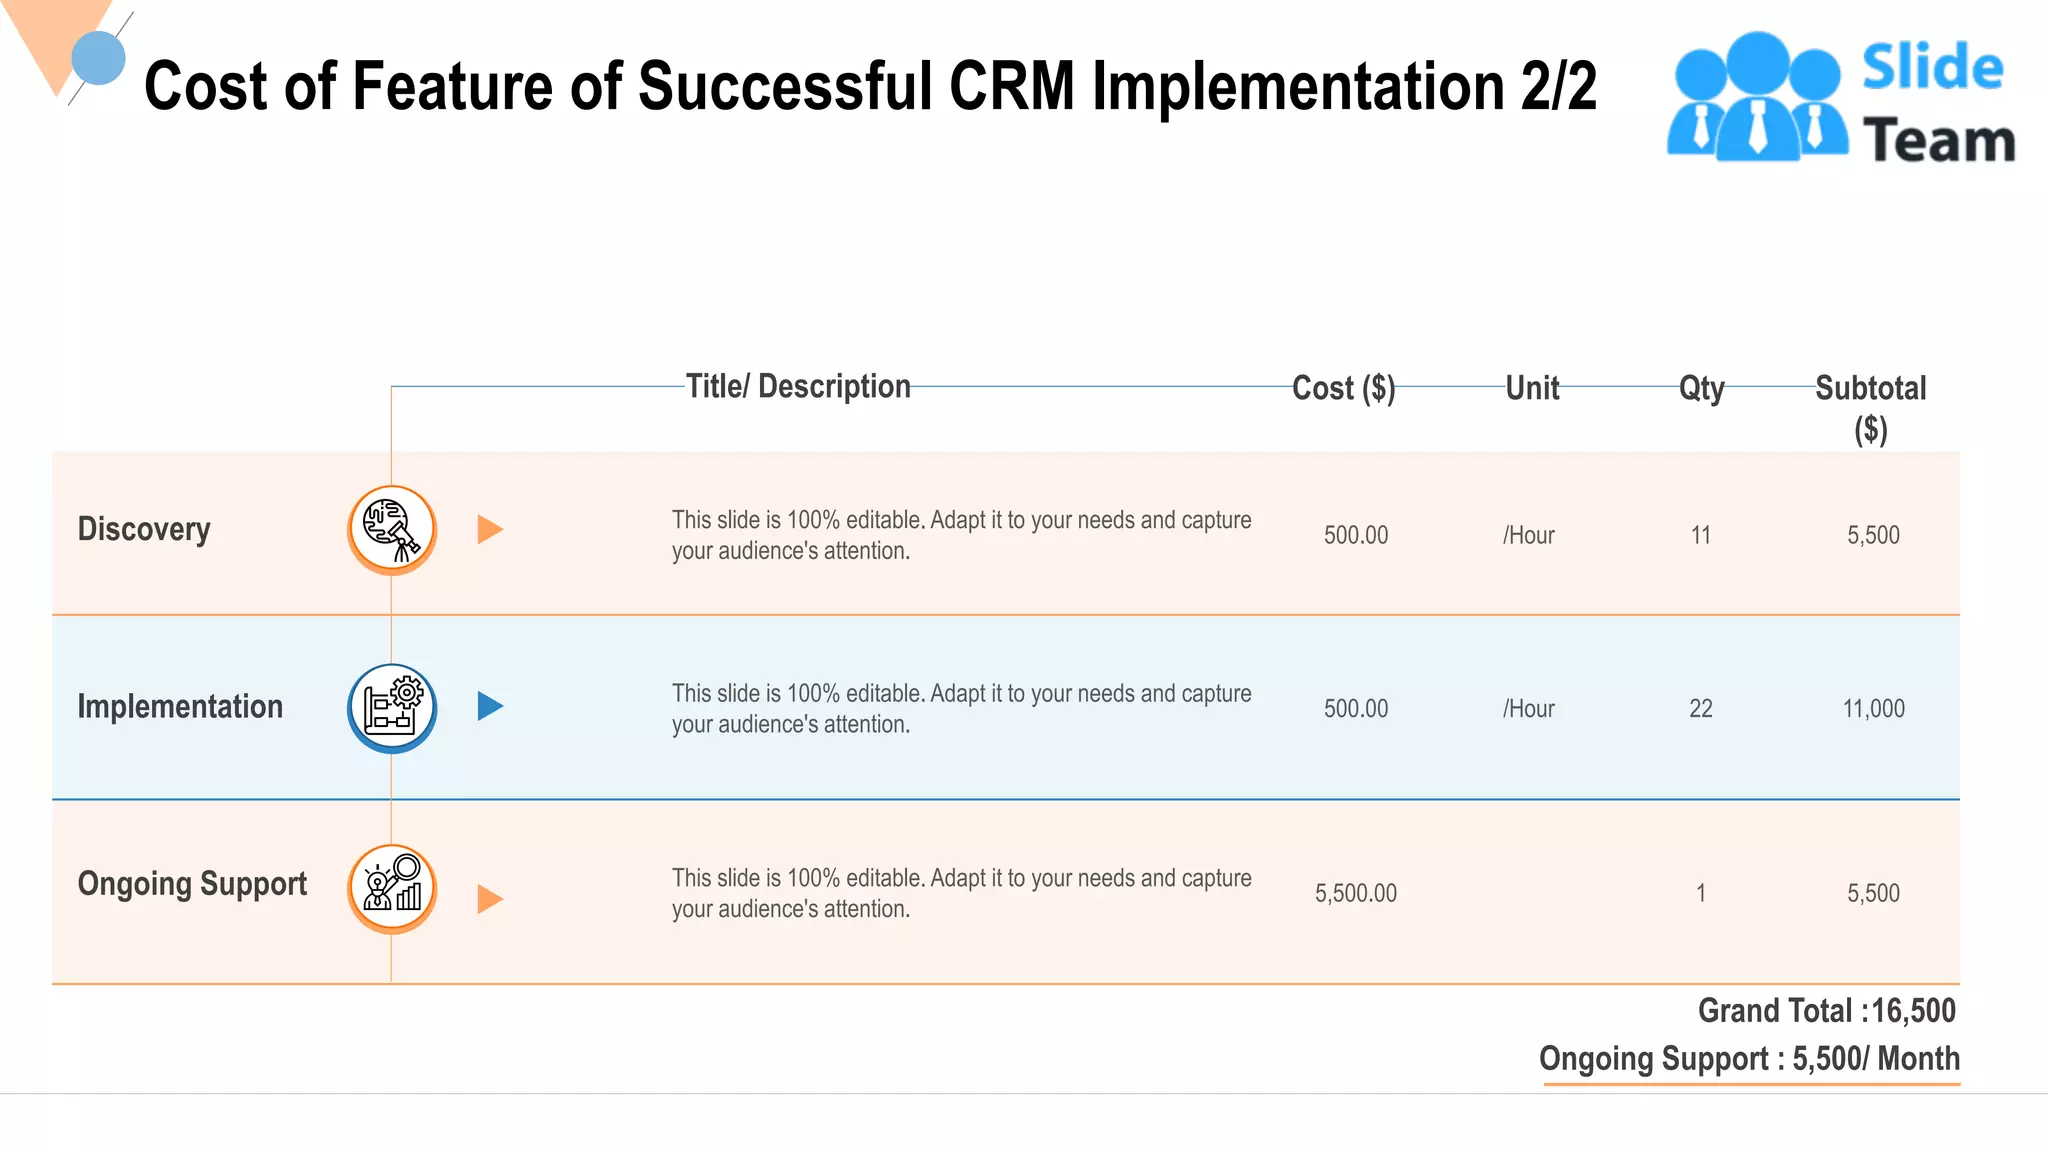Click the 11,000 subtotal value
Viewport: 2048px width, 1152px height.
[x=1873, y=708]
